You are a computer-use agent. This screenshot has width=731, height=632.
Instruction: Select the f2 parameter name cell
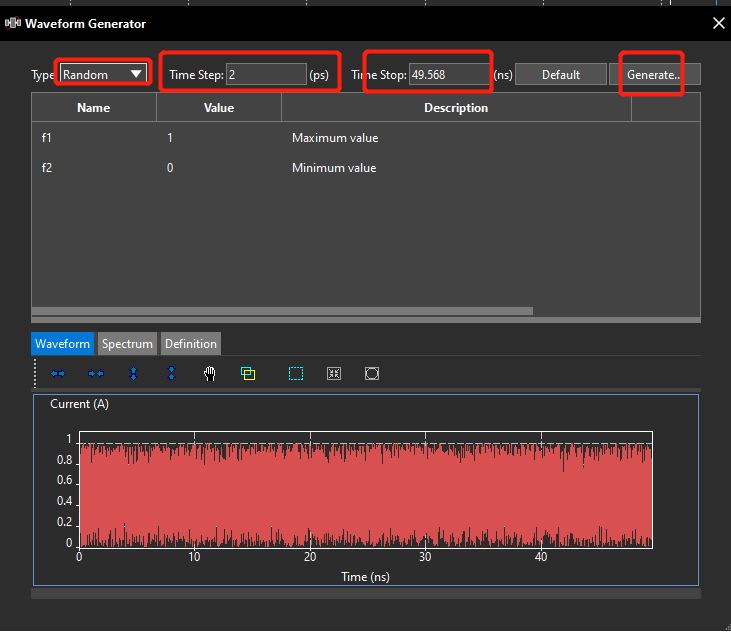point(93,168)
